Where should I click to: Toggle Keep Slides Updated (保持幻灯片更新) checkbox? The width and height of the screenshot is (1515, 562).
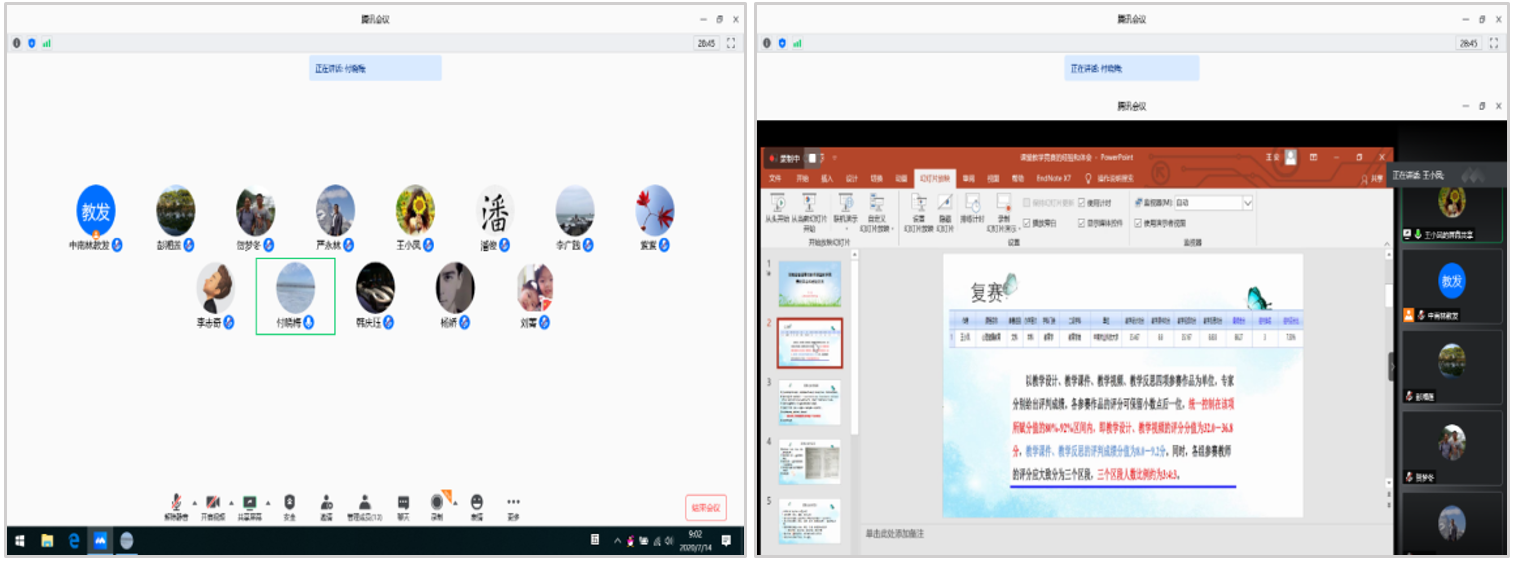point(1026,203)
